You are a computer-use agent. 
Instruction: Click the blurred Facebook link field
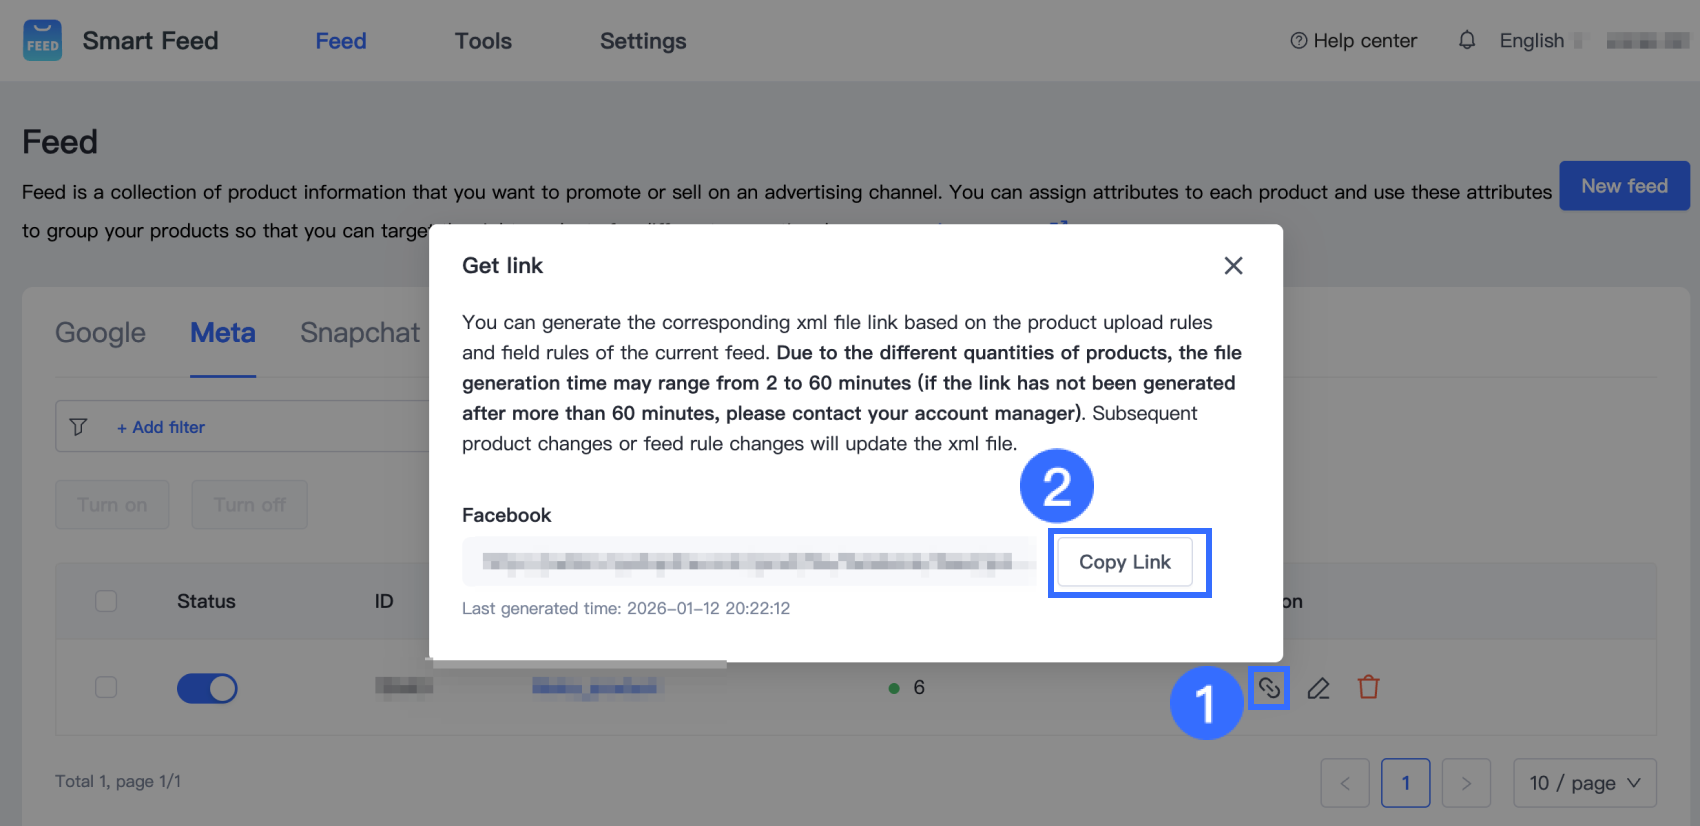point(748,562)
